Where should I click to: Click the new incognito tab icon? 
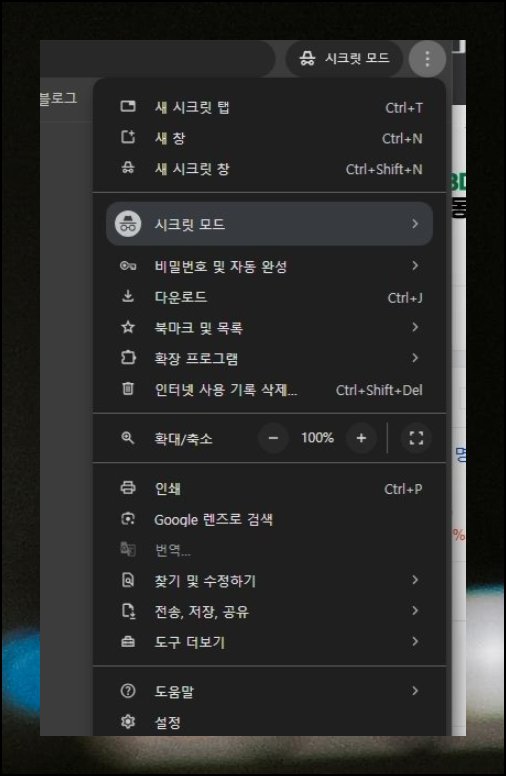click(128, 106)
